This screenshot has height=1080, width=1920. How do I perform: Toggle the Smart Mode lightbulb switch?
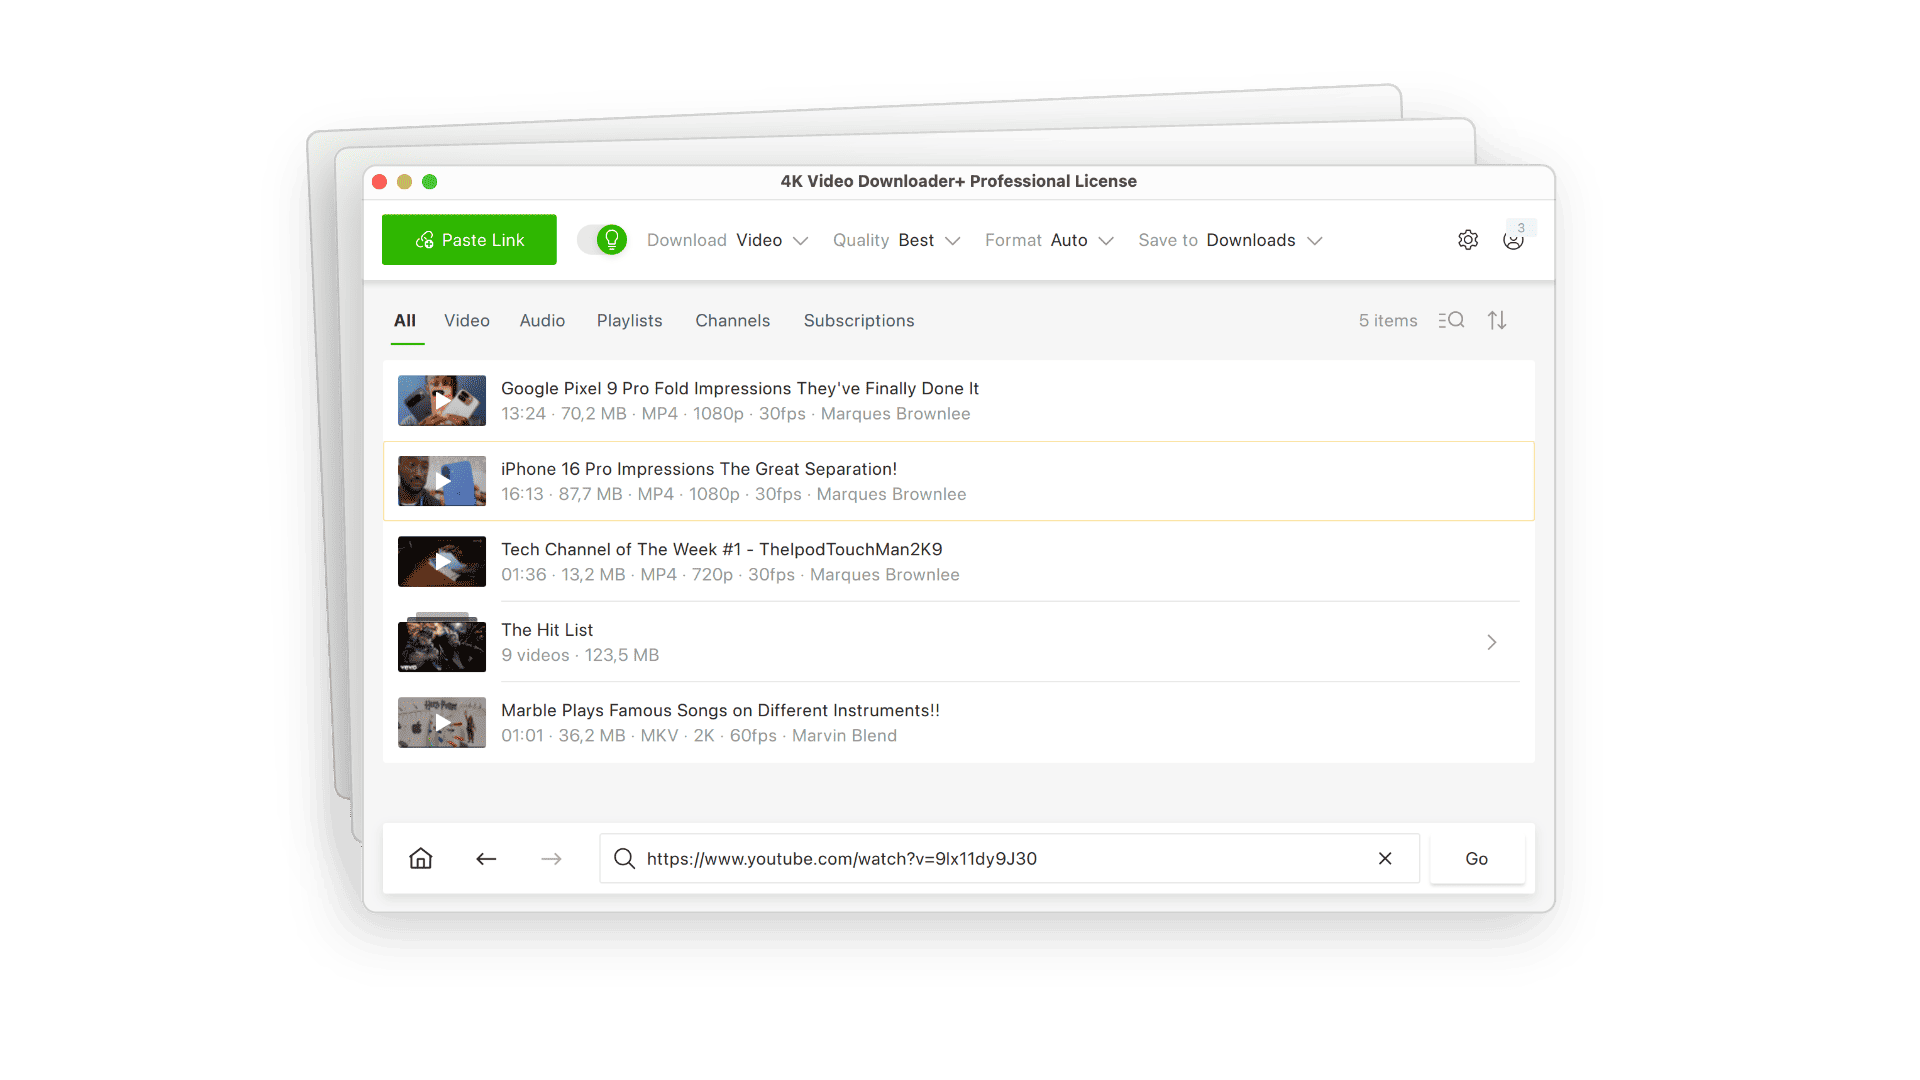tap(602, 240)
